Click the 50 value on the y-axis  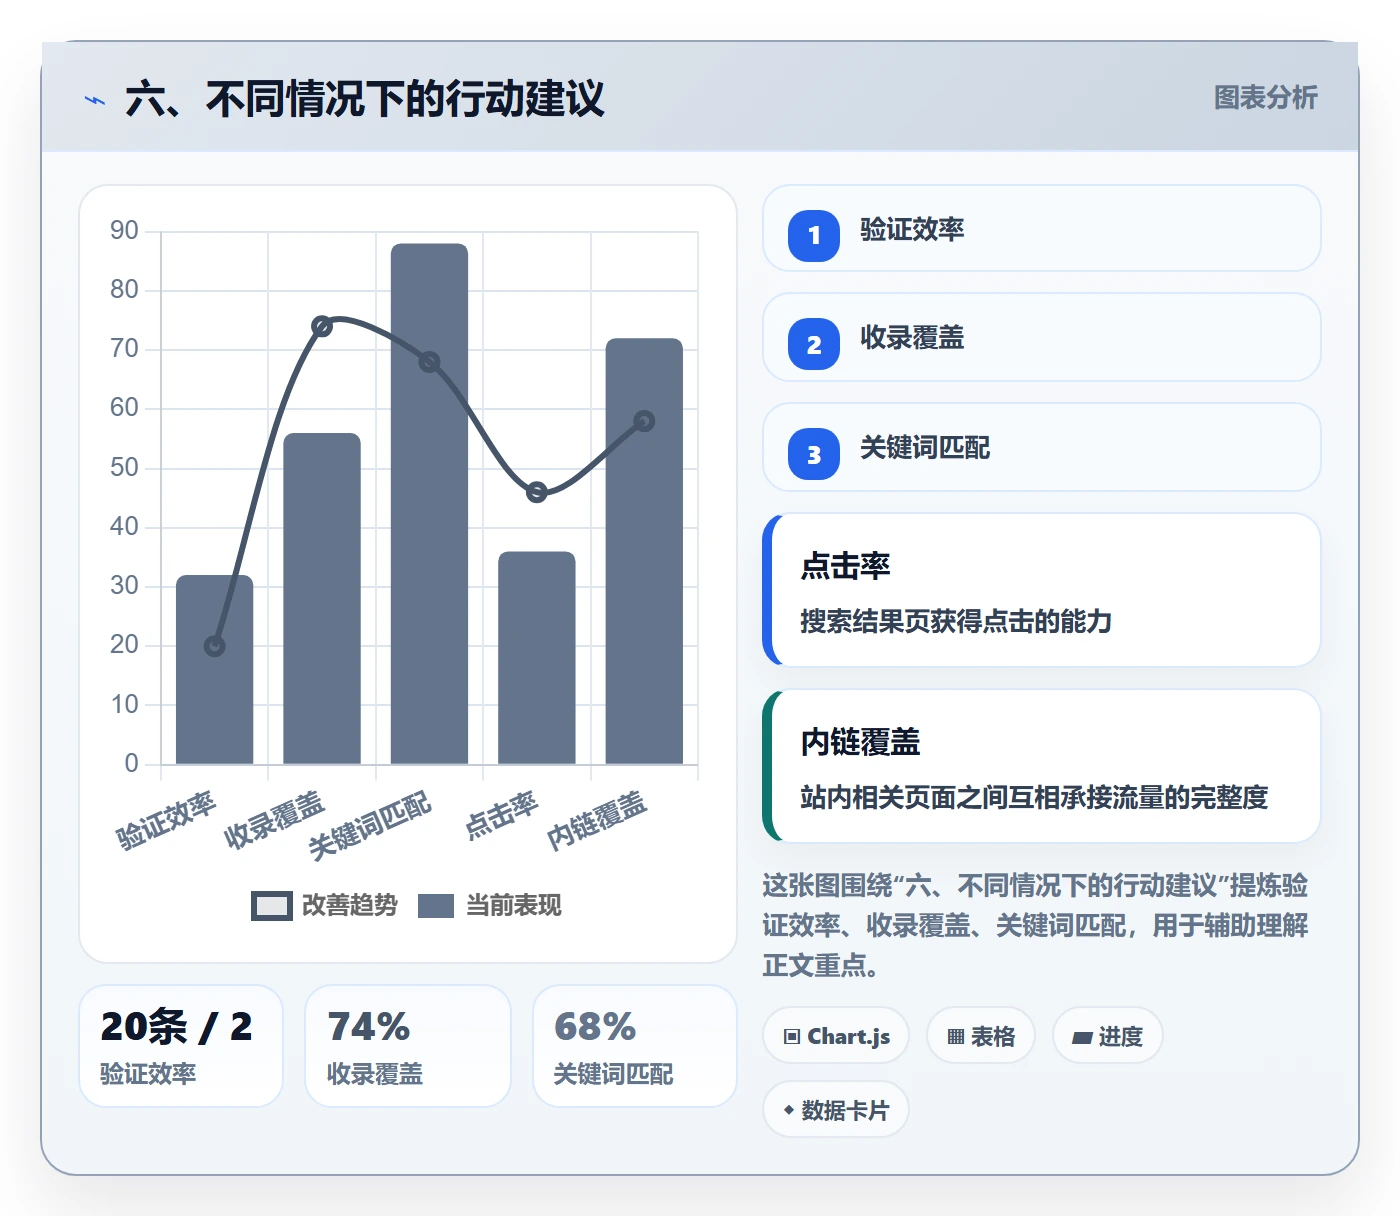[x=124, y=468]
